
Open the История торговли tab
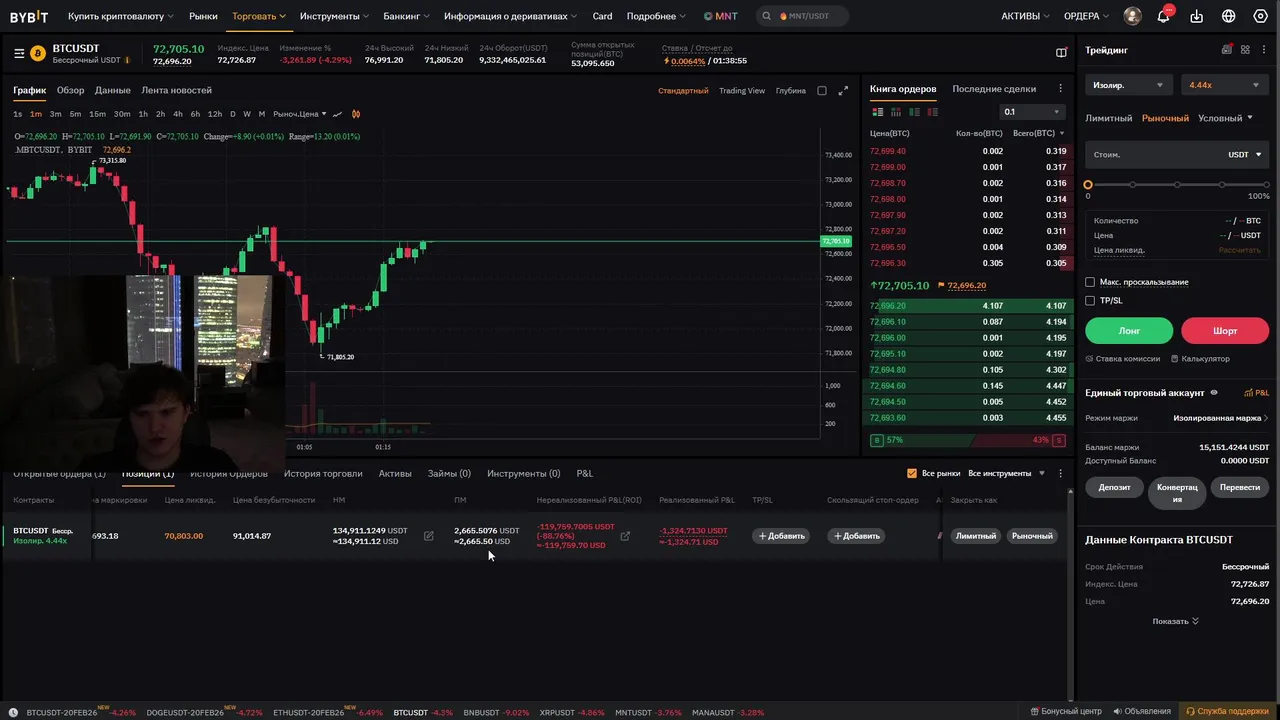coord(323,473)
